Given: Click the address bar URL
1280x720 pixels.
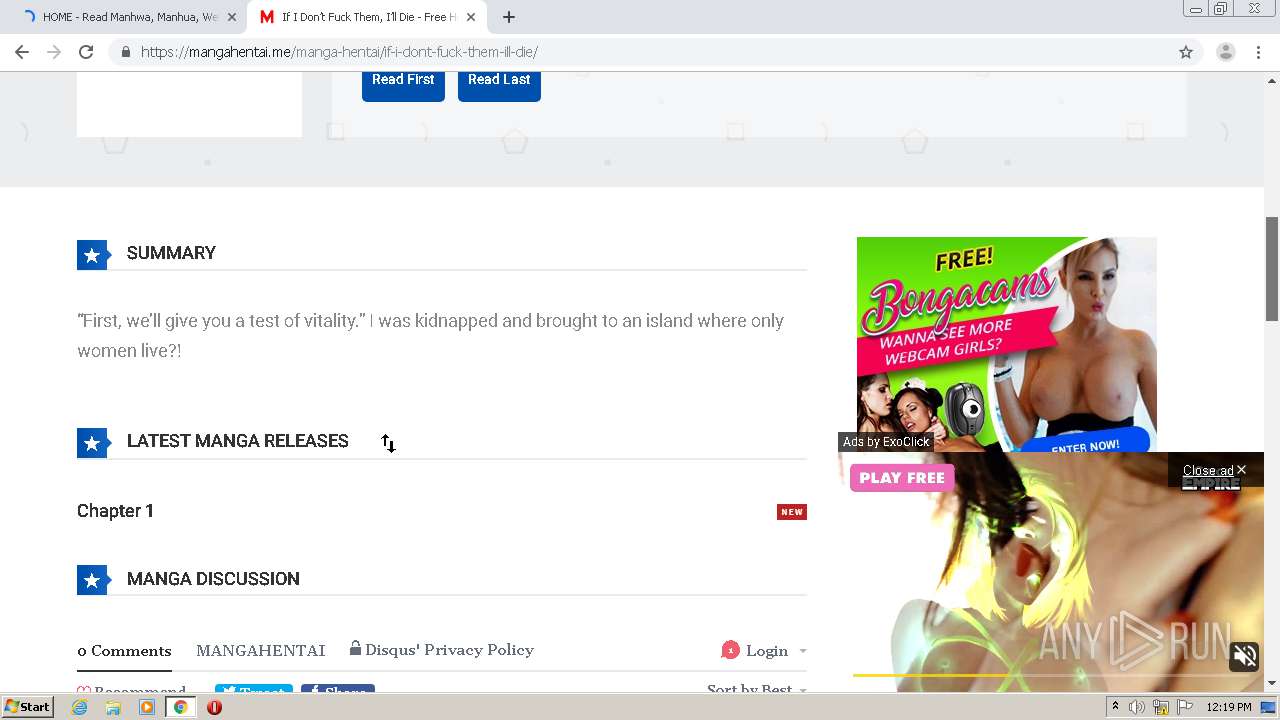Looking at the screenshot, I should click(339, 52).
